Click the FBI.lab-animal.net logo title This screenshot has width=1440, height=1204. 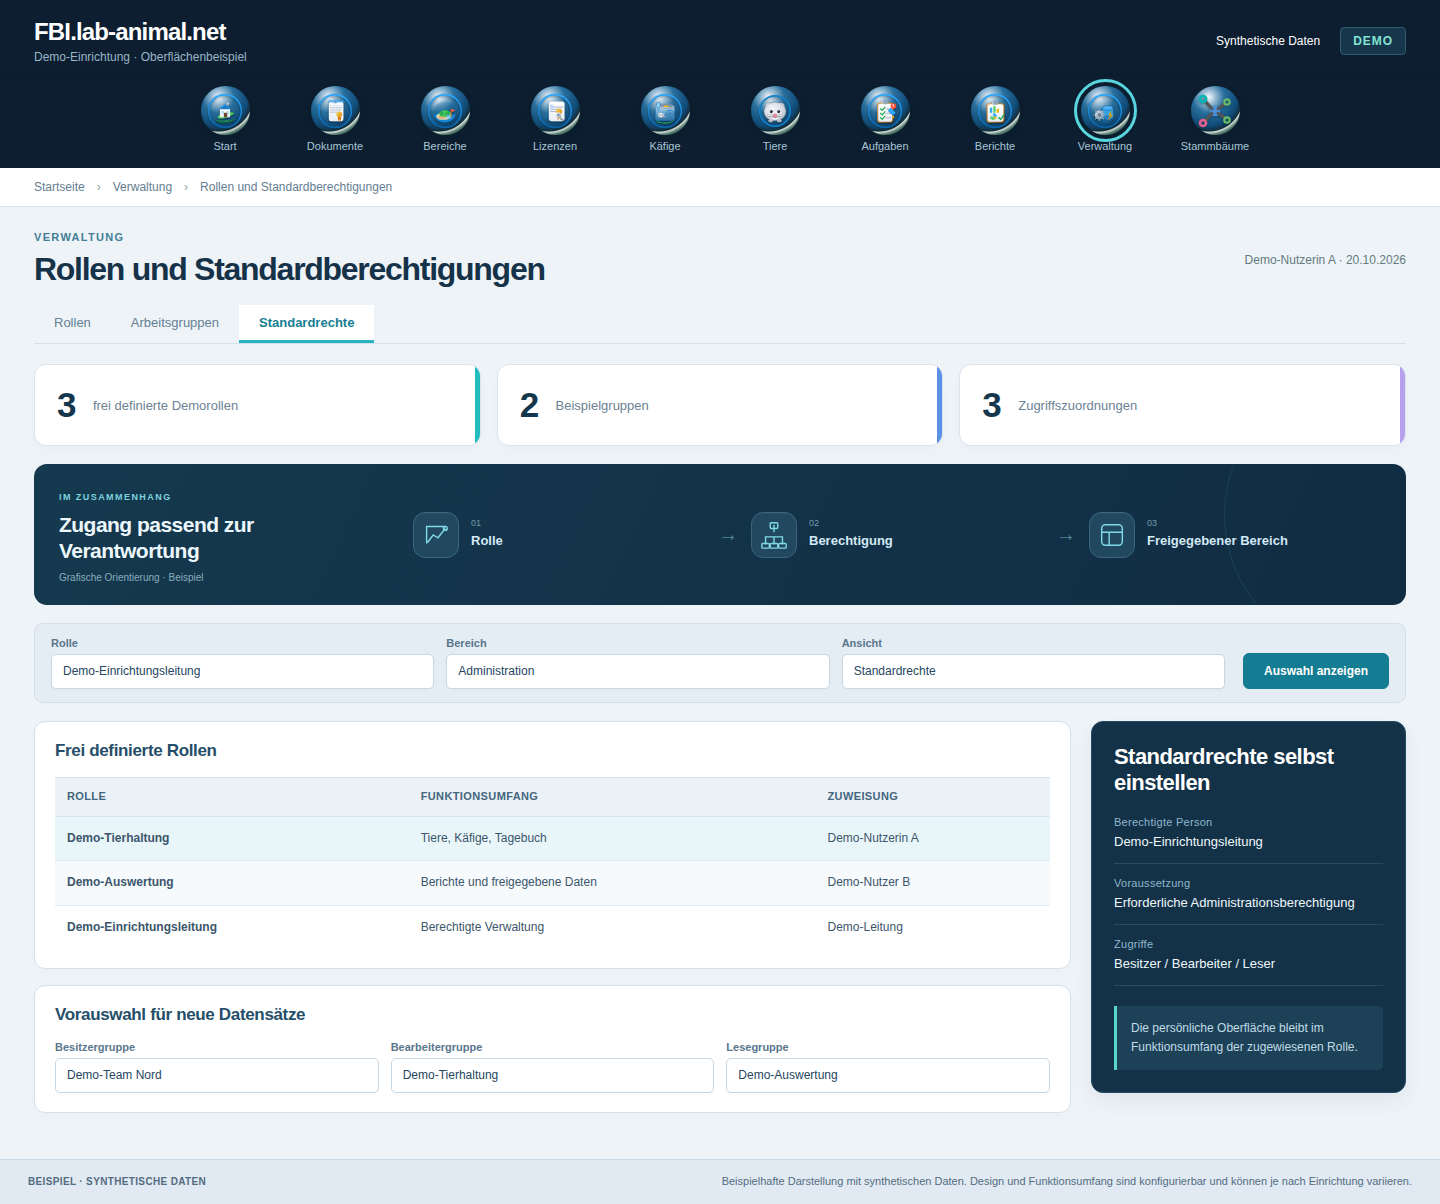point(130,32)
